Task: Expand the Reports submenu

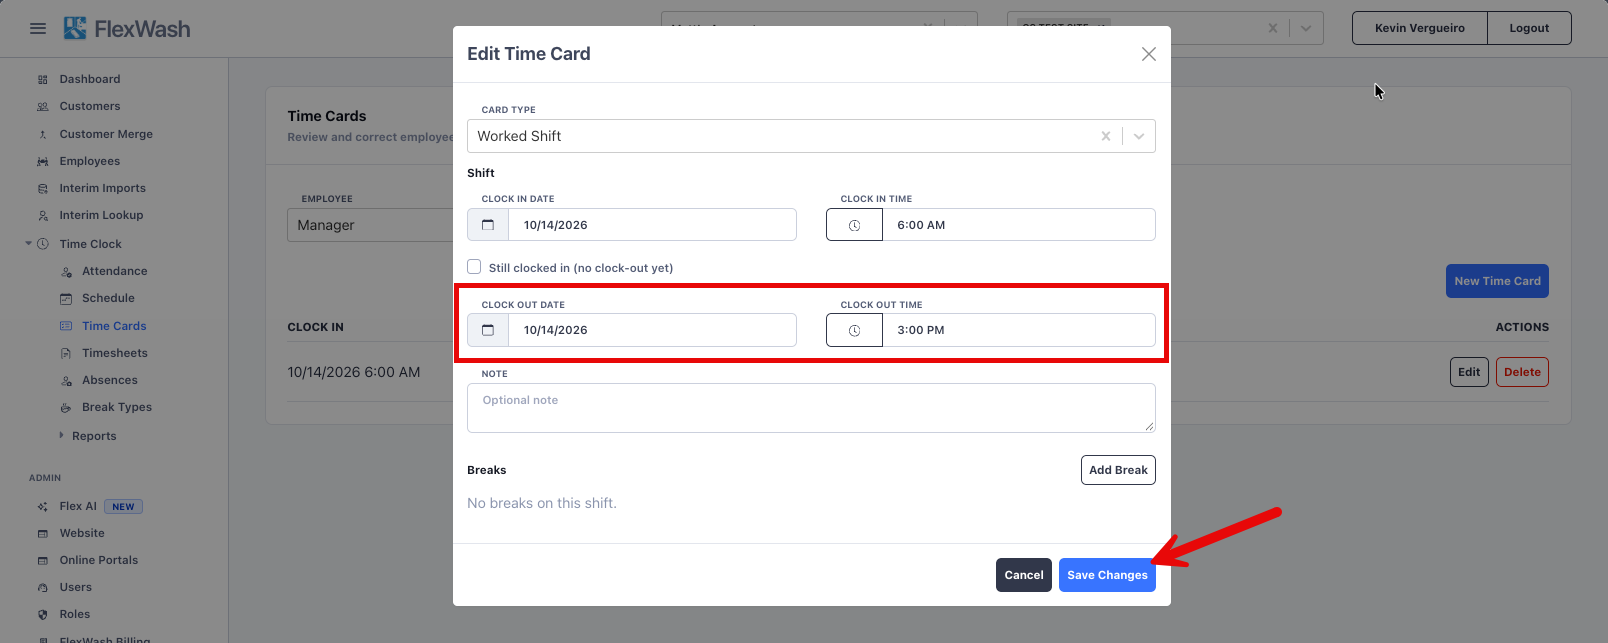Action: point(61,436)
